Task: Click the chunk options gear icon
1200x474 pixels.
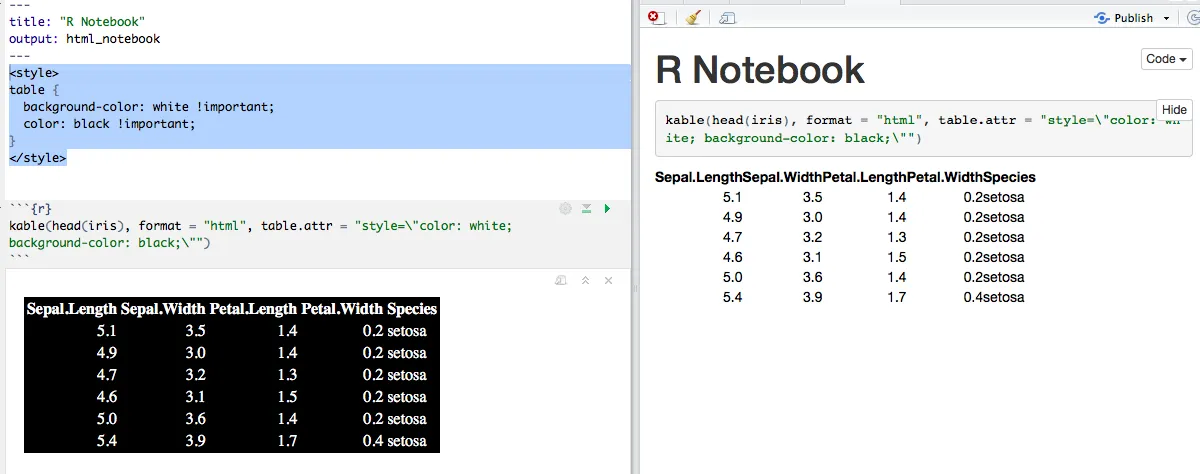Action: (565, 208)
